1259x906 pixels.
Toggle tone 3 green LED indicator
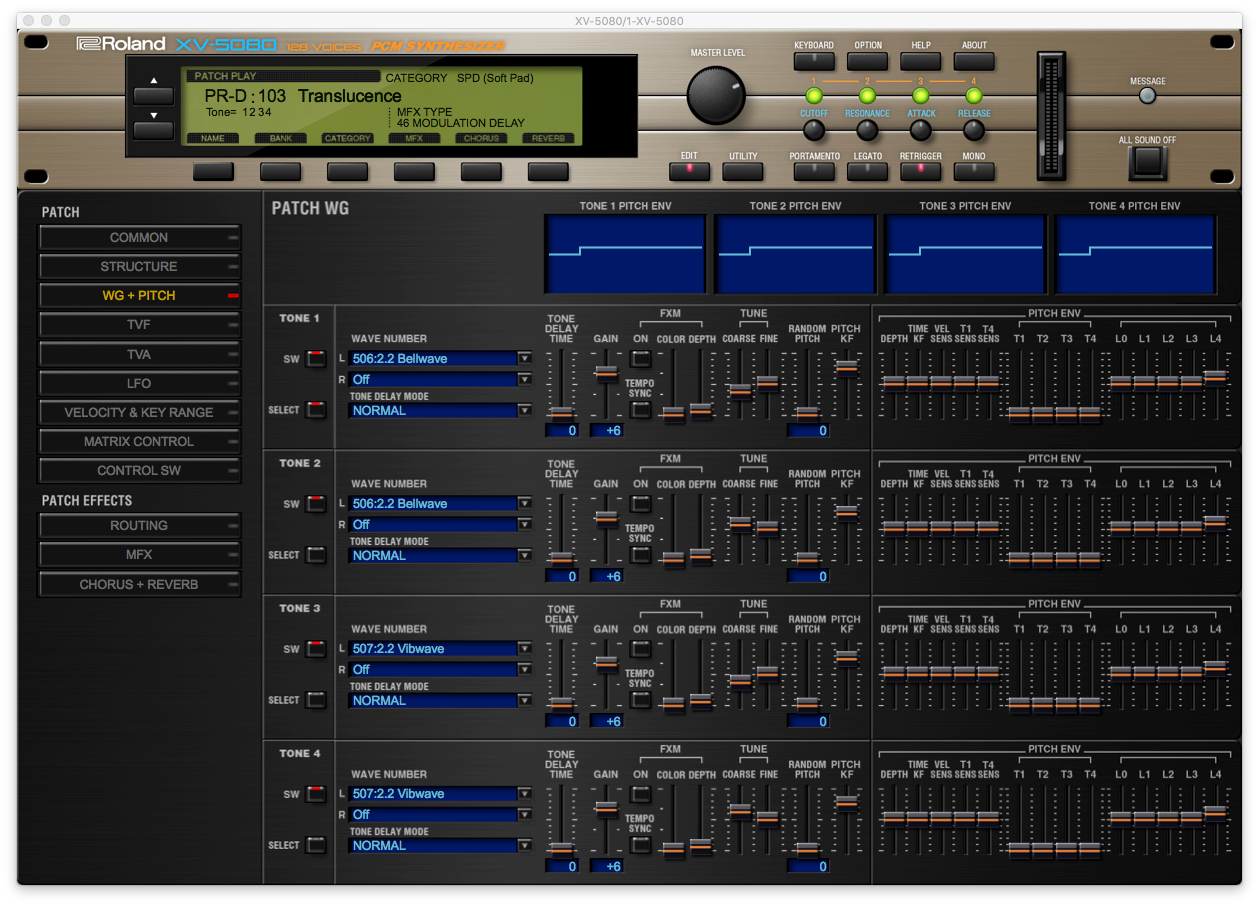pyautogui.click(x=920, y=96)
